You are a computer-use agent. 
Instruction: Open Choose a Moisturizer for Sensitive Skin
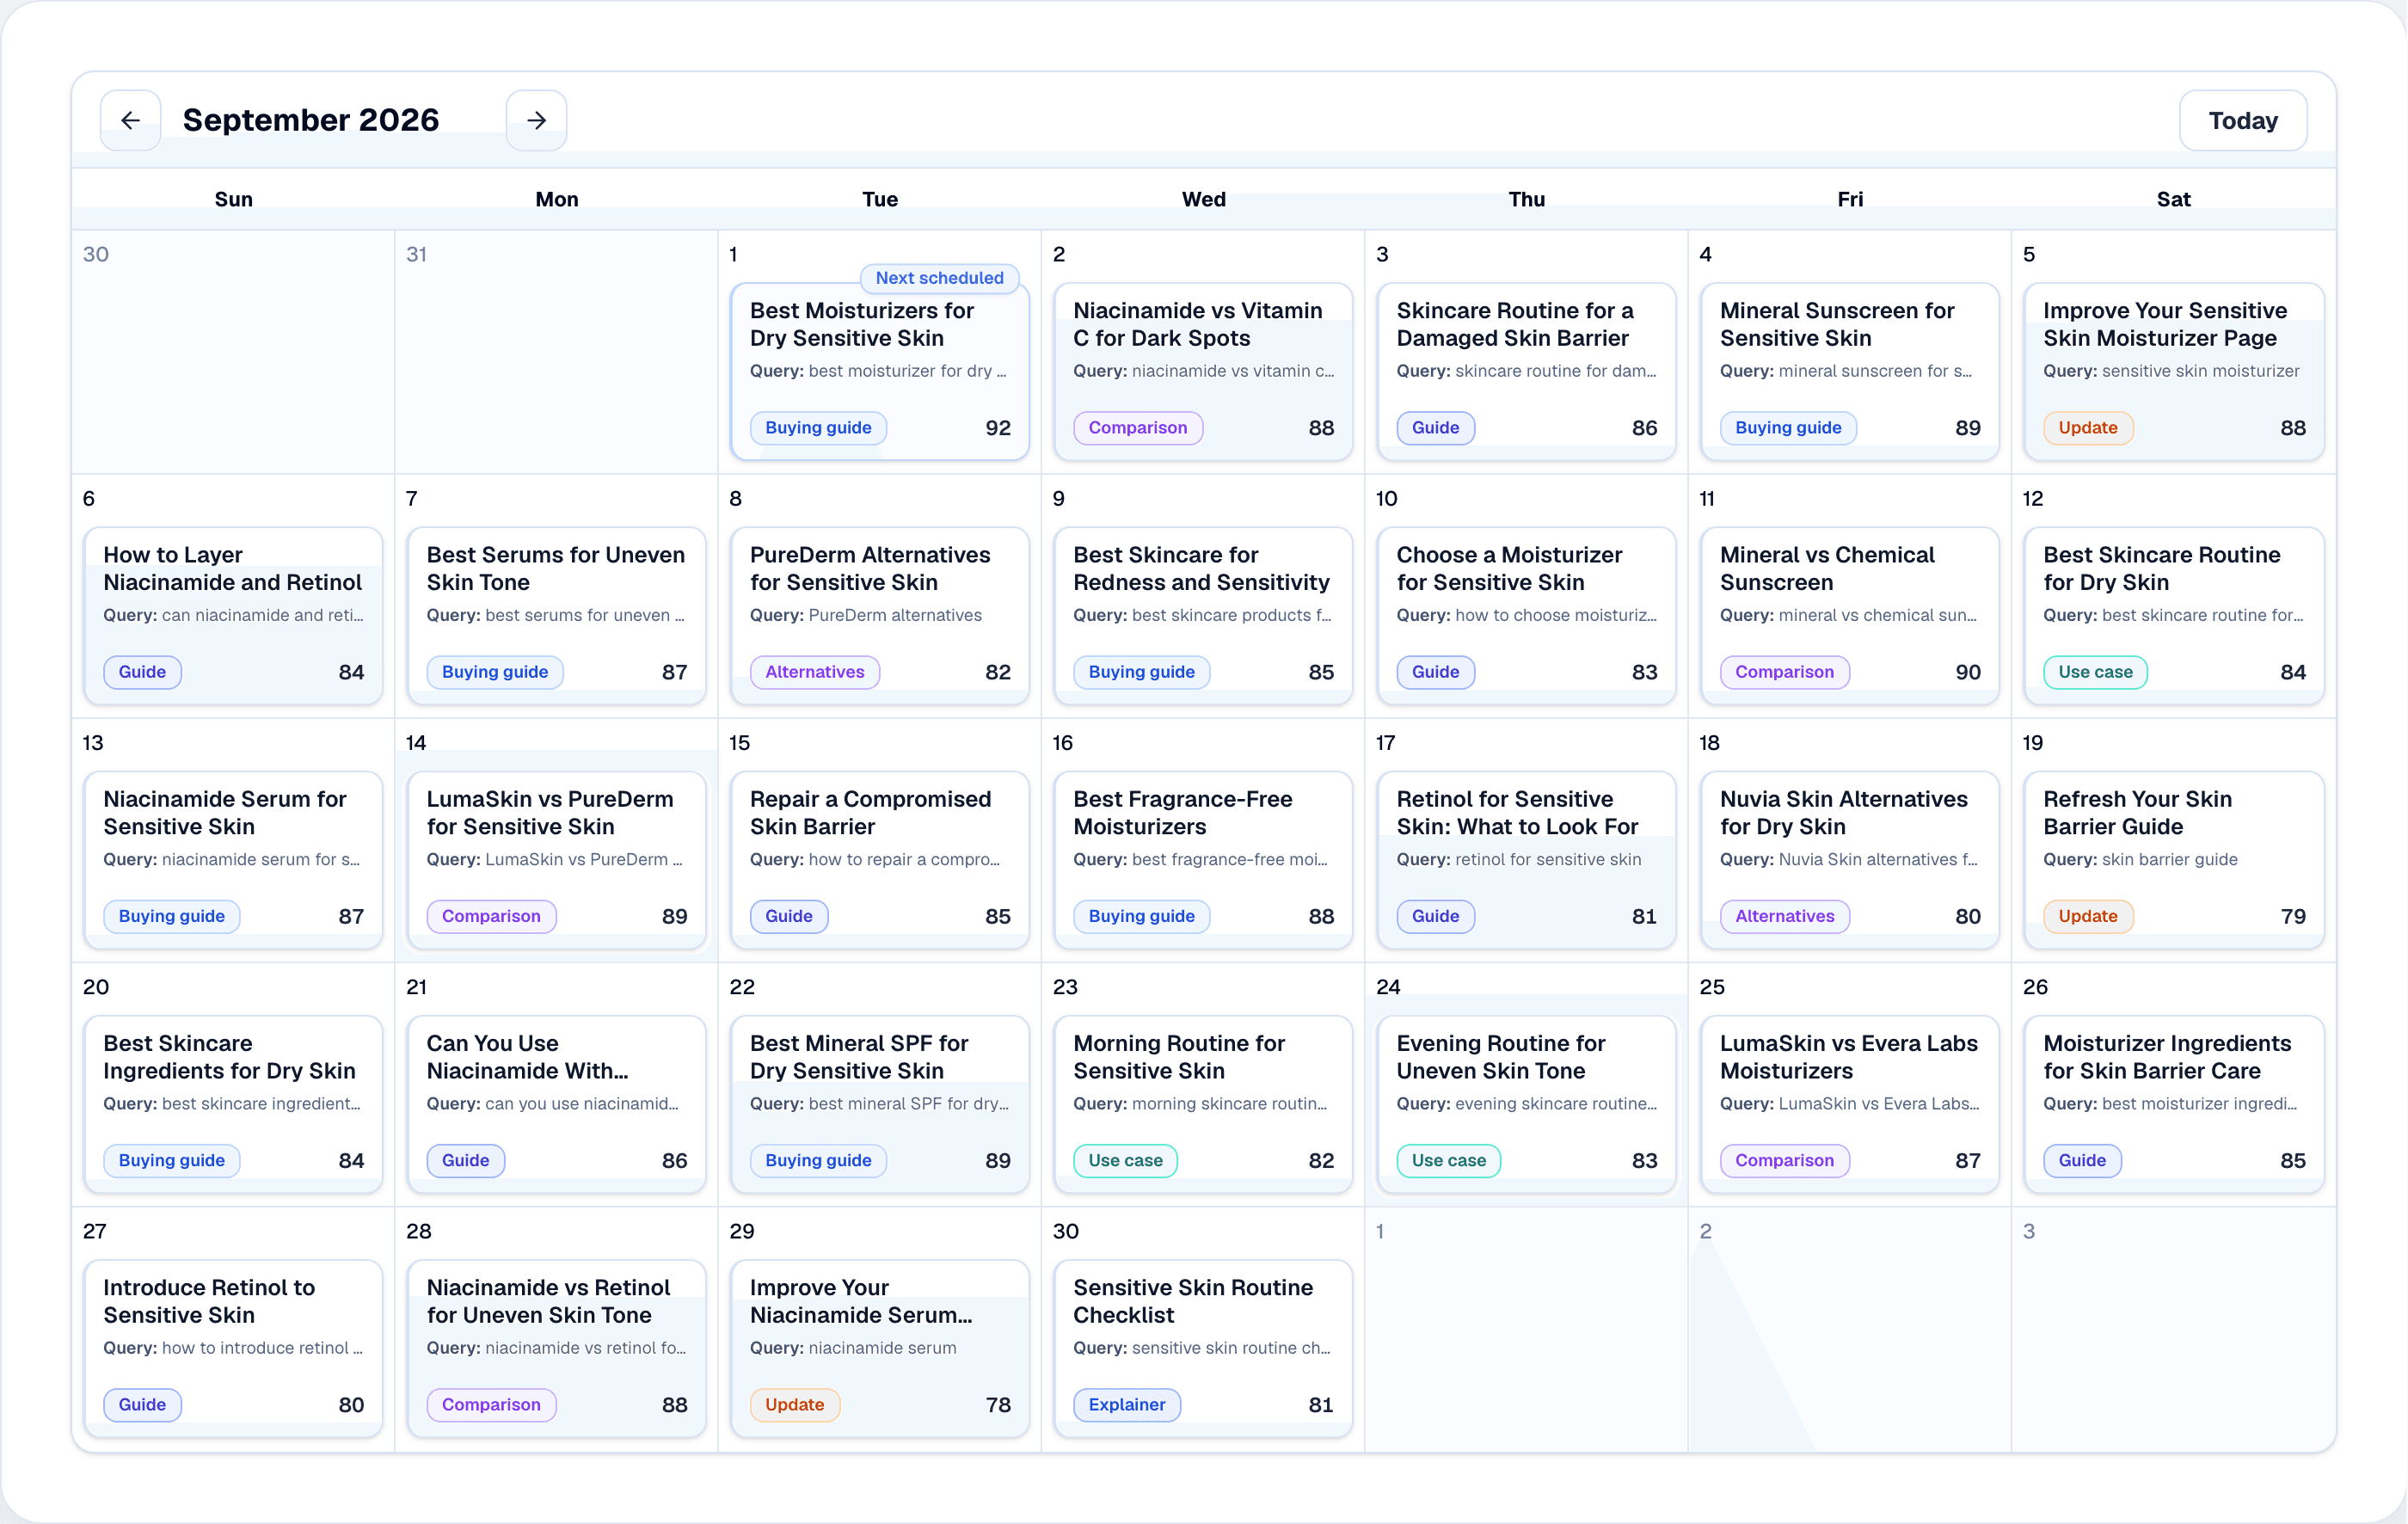pos(1526,616)
